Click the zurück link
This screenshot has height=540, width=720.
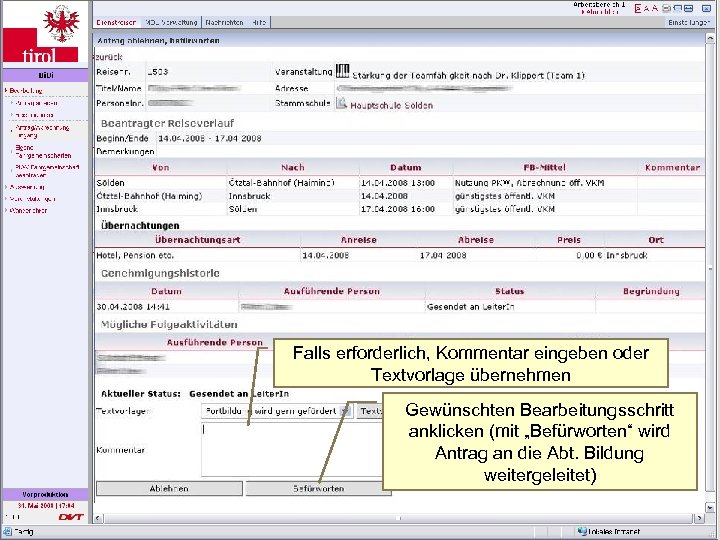[x=108, y=57]
